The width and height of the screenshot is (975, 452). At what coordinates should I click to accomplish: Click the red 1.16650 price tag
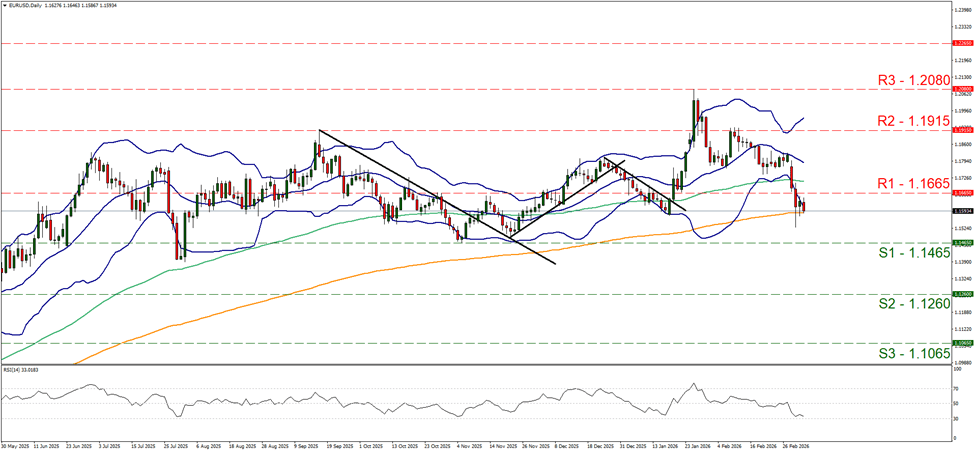(x=961, y=193)
